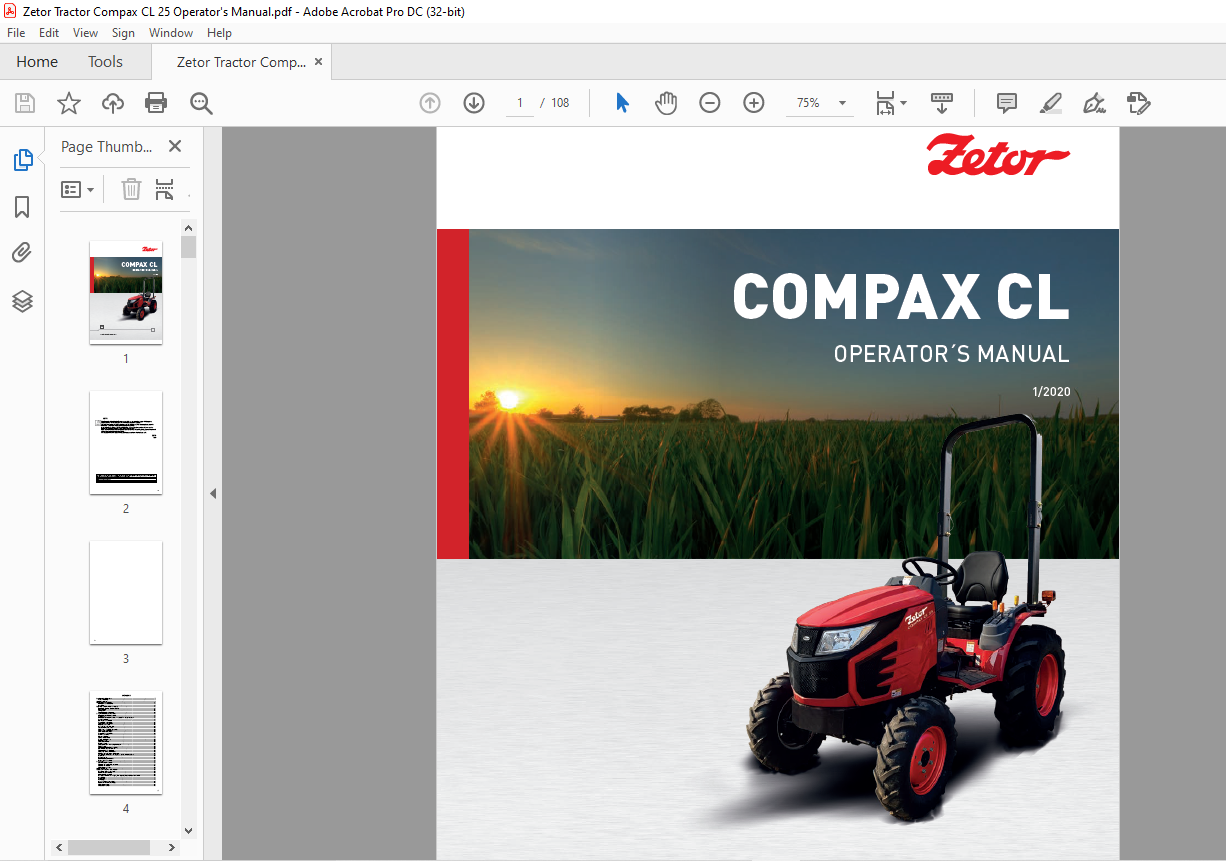The width and height of the screenshot is (1226, 861).
Task: Select page 3 thumbnail
Action: [126, 592]
